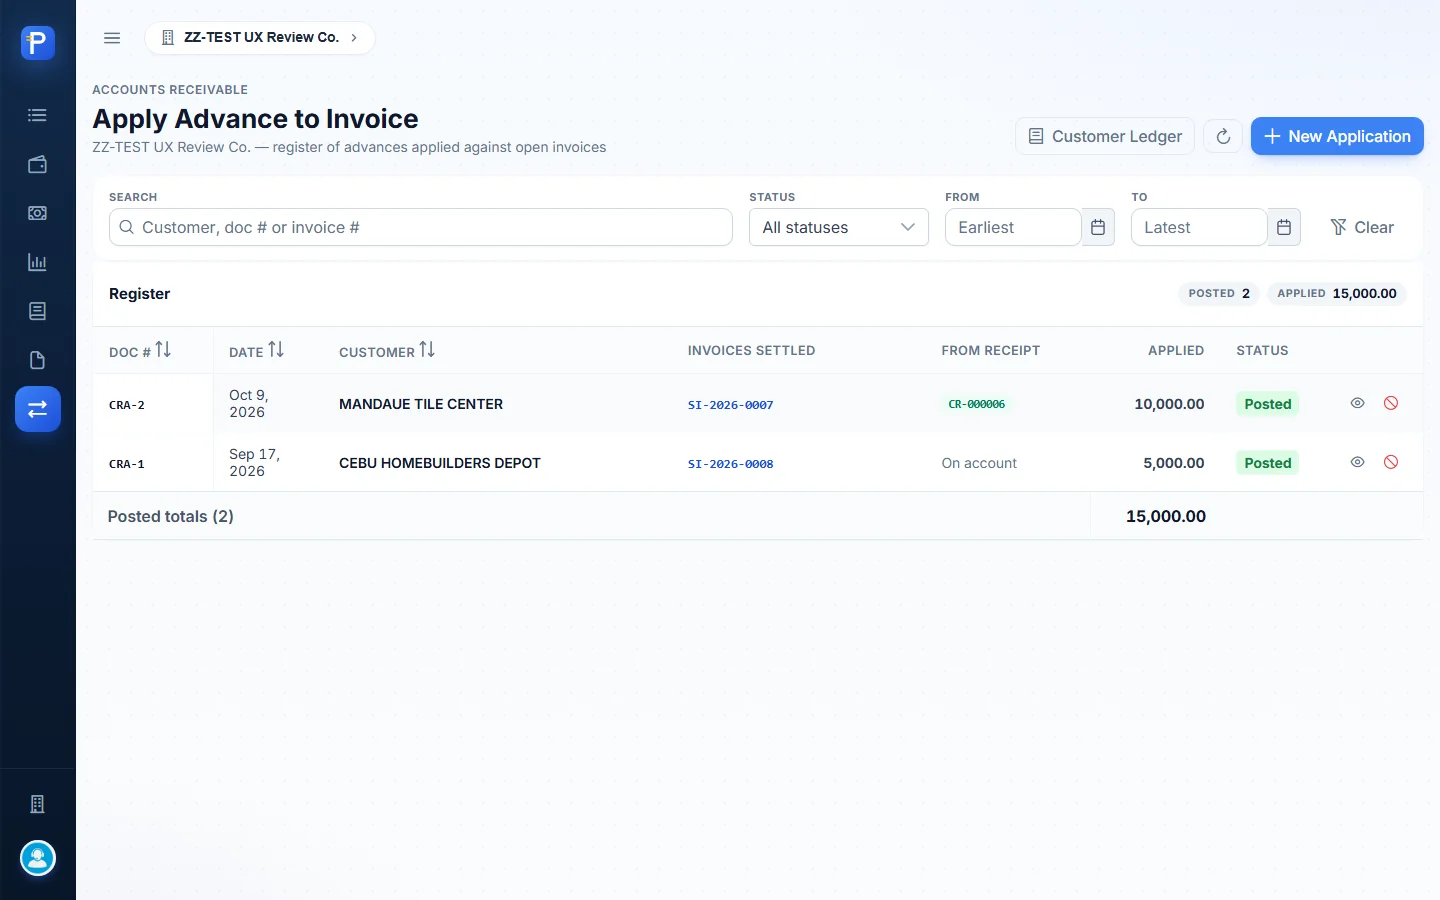Click the APPLIED 15,000.00 summary chip
The width and height of the screenshot is (1440, 900).
coord(1337,293)
